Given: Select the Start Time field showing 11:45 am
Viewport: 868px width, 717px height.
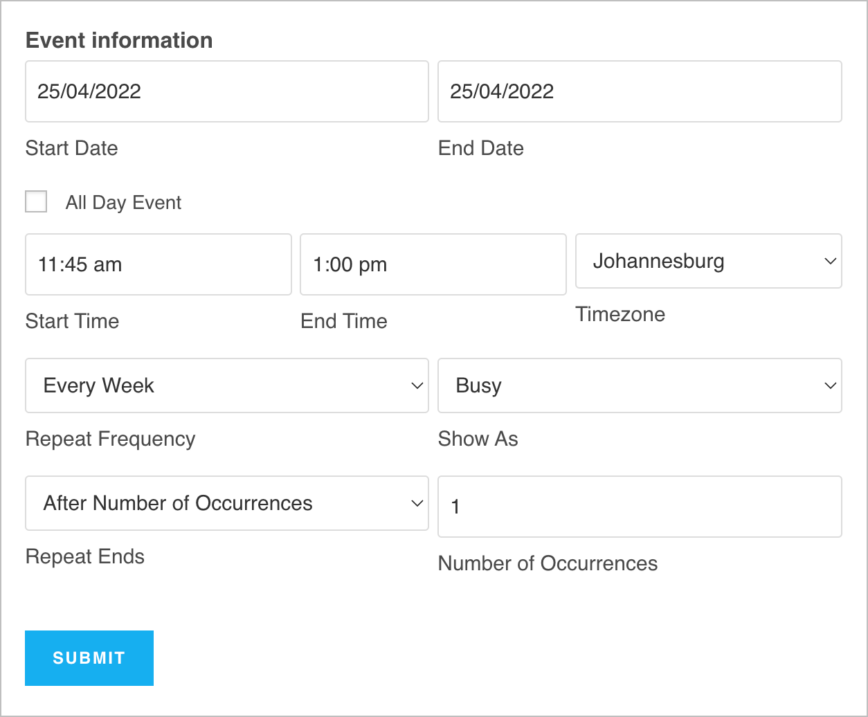Looking at the screenshot, I should (158, 264).
